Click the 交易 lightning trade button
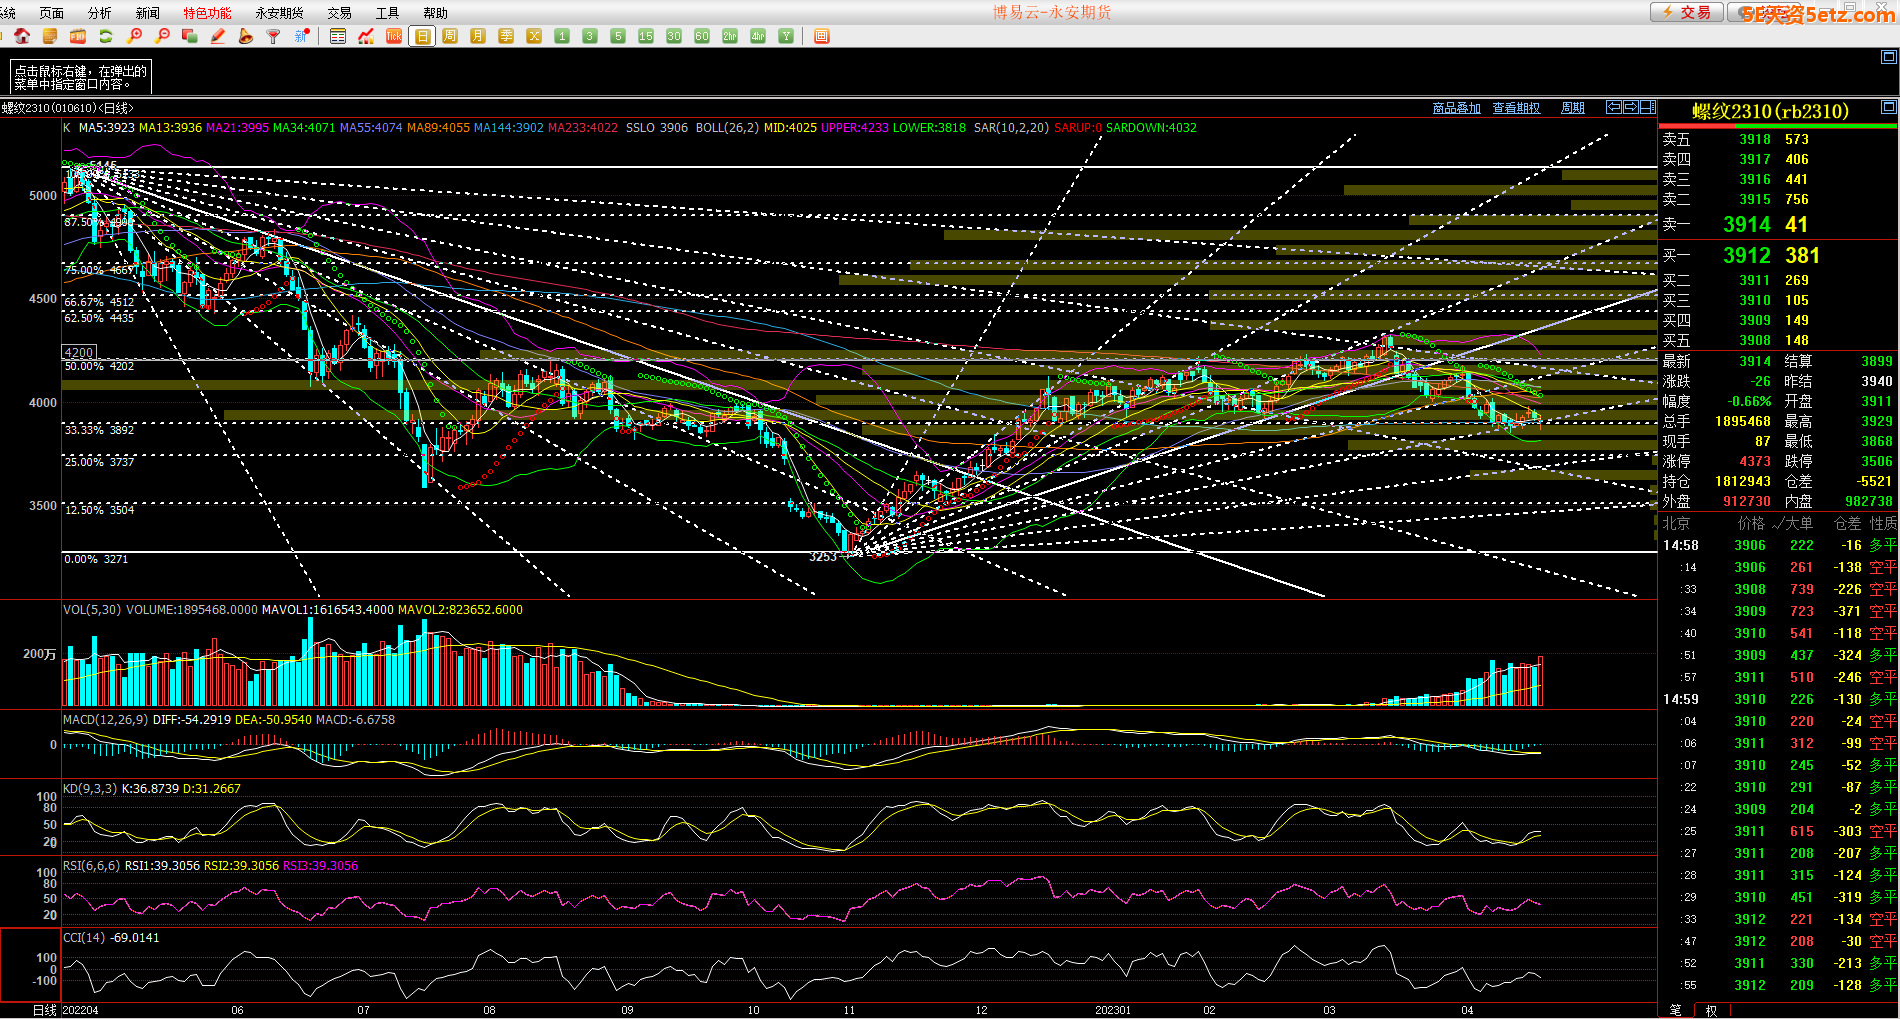 point(1686,12)
